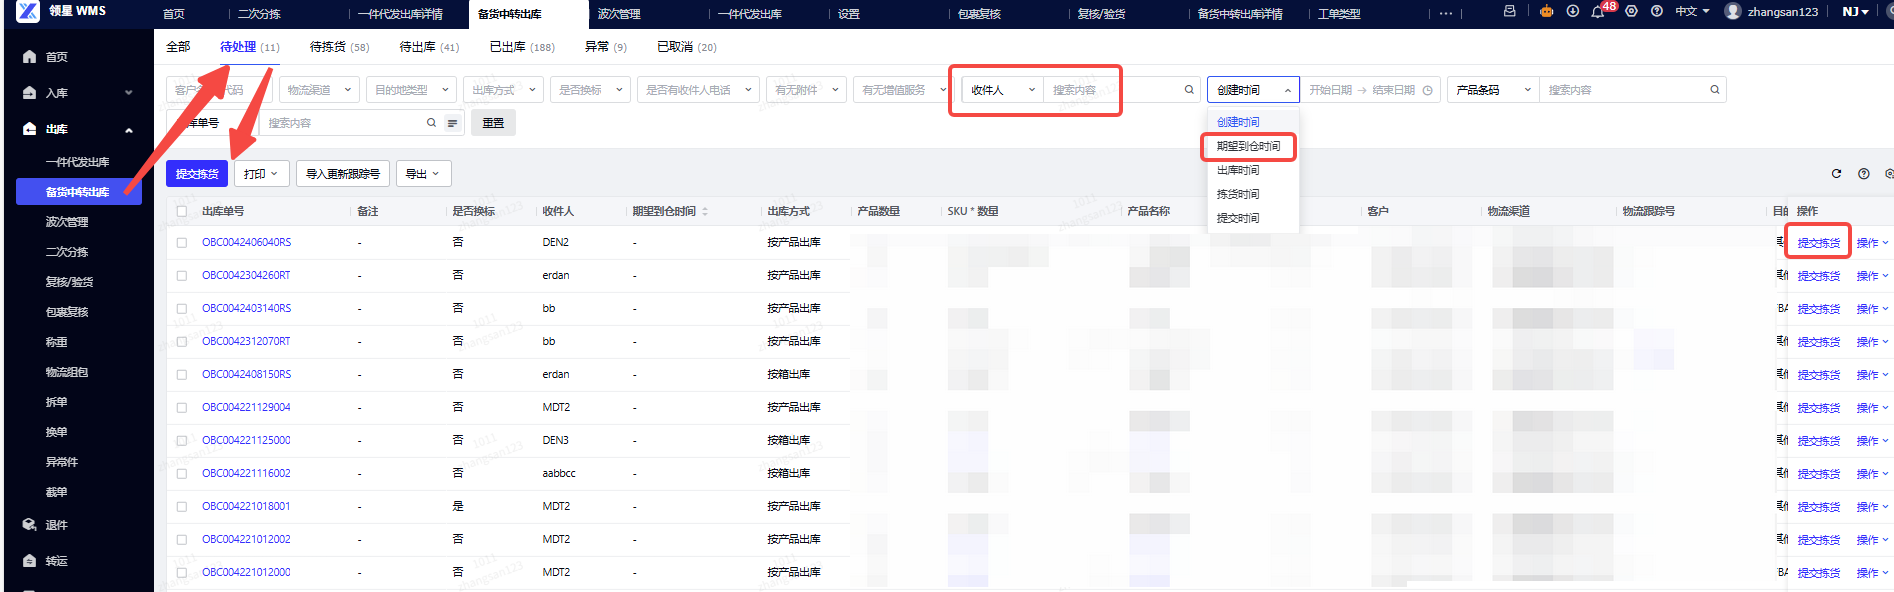Open 波次管理 in the sidebar
Image resolution: width=1894 pixels, height=592 pixels.
tap(67, 222)
